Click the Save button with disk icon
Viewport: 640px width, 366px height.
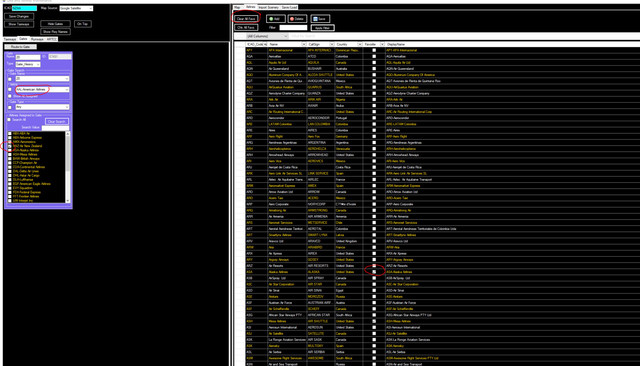pos(320,19)
